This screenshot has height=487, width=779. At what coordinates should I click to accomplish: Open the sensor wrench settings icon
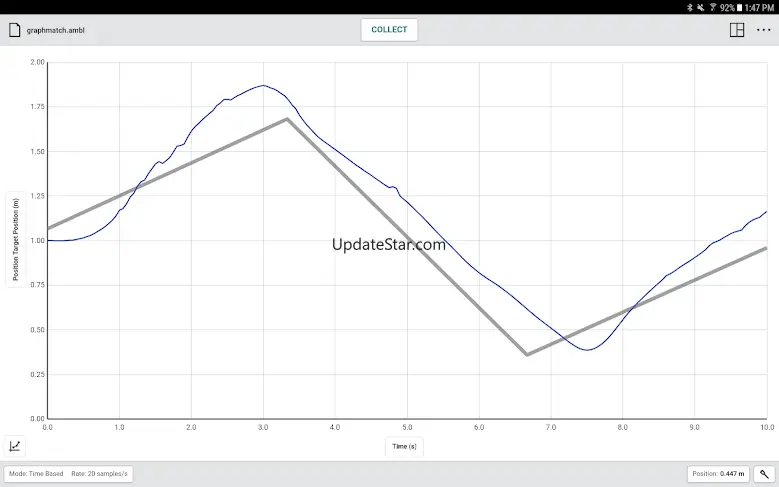coord(764,474)
